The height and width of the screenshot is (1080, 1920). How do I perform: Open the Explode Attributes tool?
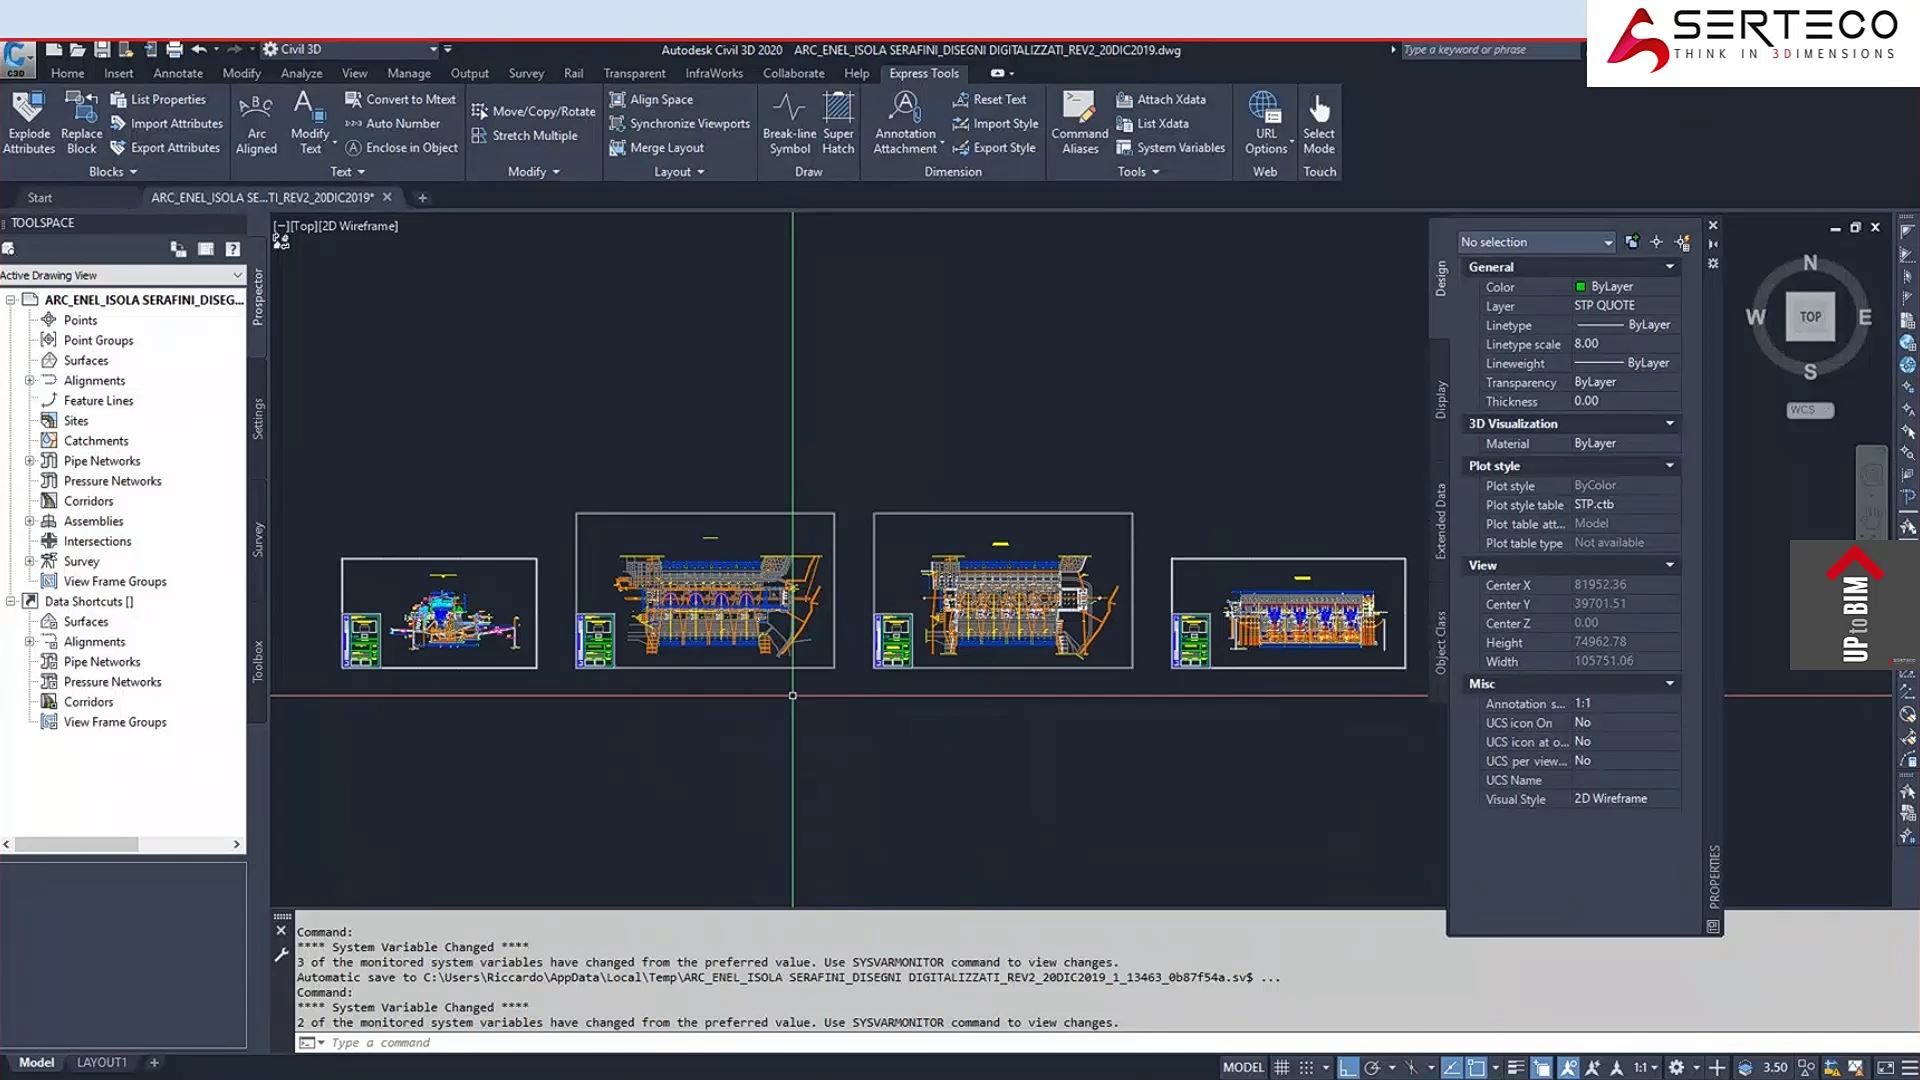(29, 122)
